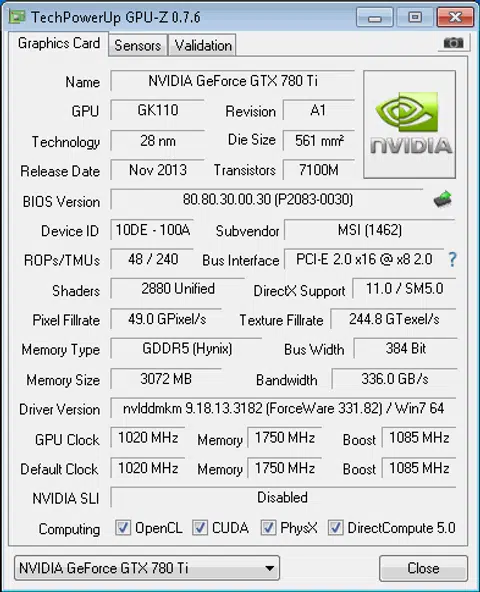Image resolution: width=480 pixels, height=592 pixels.
Task: Minimize the GPU-Z window
Action: 375,17
